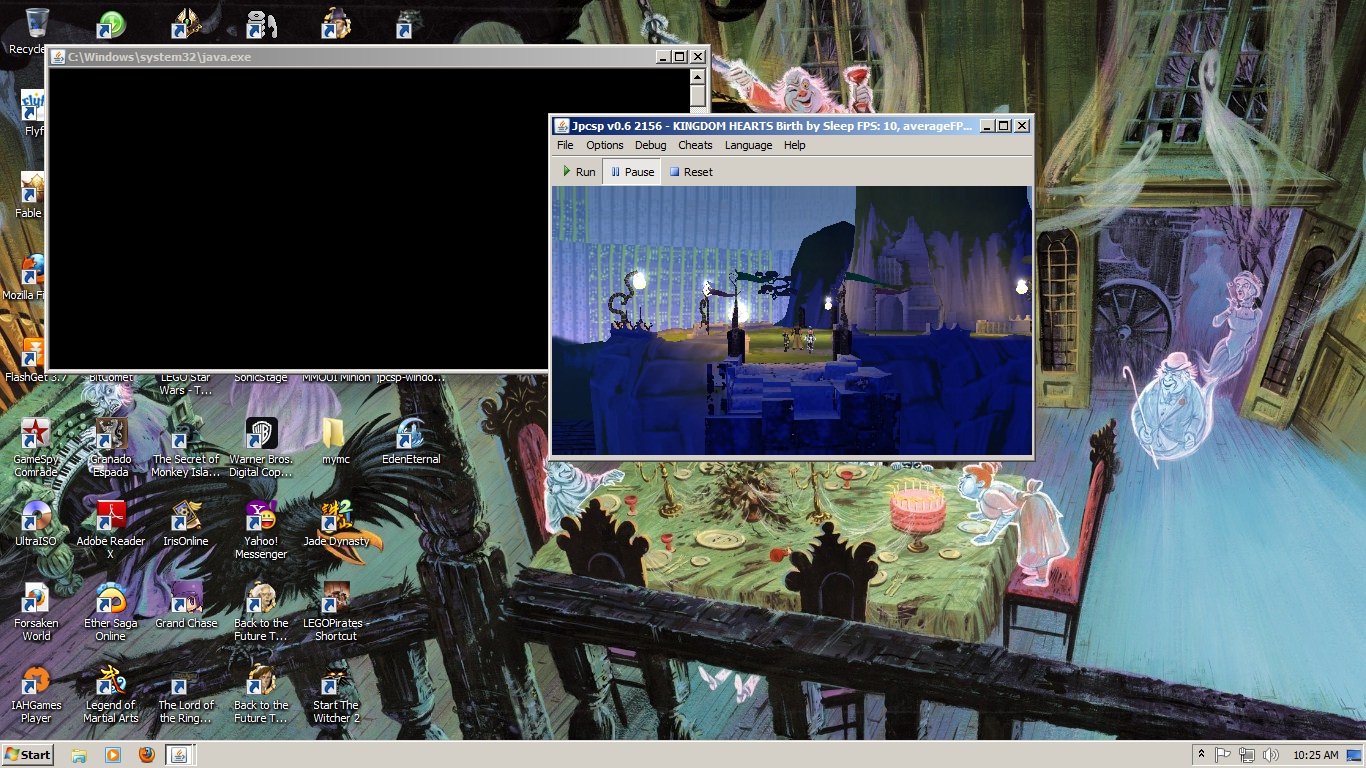Click the Run button in Jpcsp
Screen dimensions: 1366x768
[578, 172]
